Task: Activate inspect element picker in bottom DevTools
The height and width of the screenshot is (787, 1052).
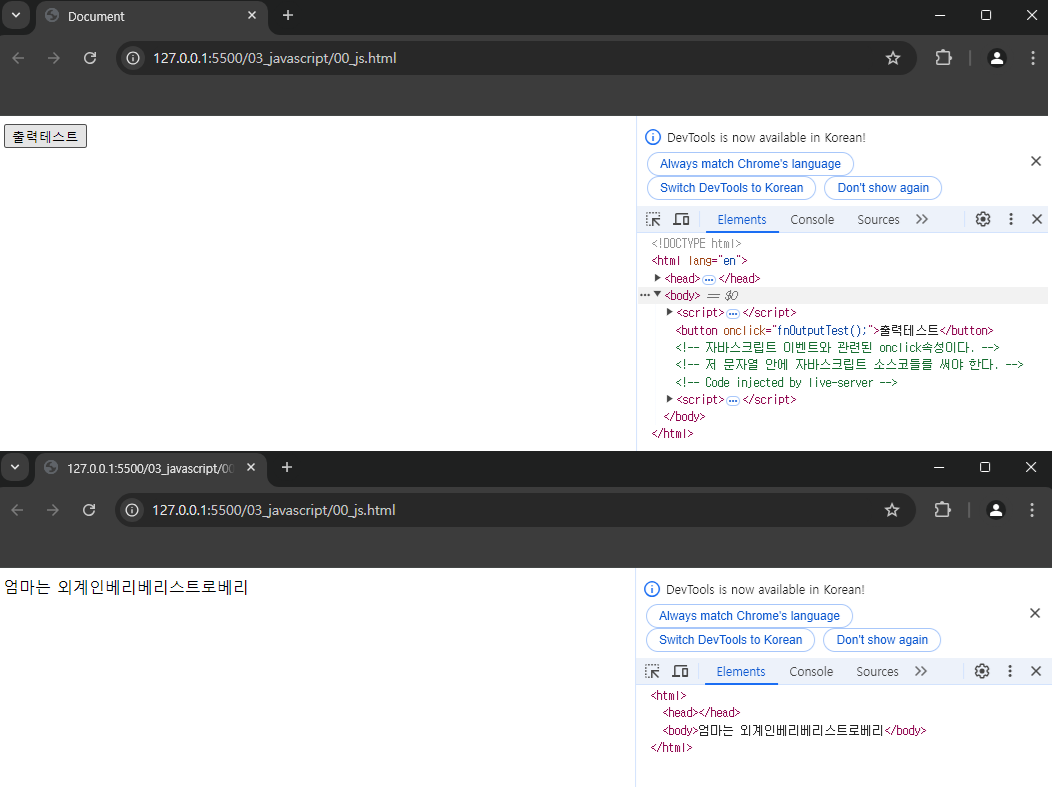Action: (652, 672)
